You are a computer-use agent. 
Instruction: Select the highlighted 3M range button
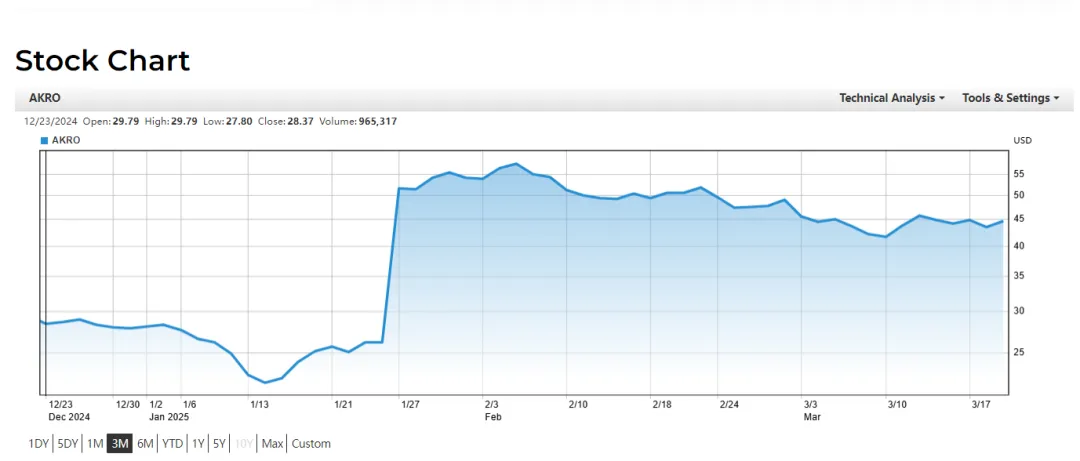click(x=120, y=443)
